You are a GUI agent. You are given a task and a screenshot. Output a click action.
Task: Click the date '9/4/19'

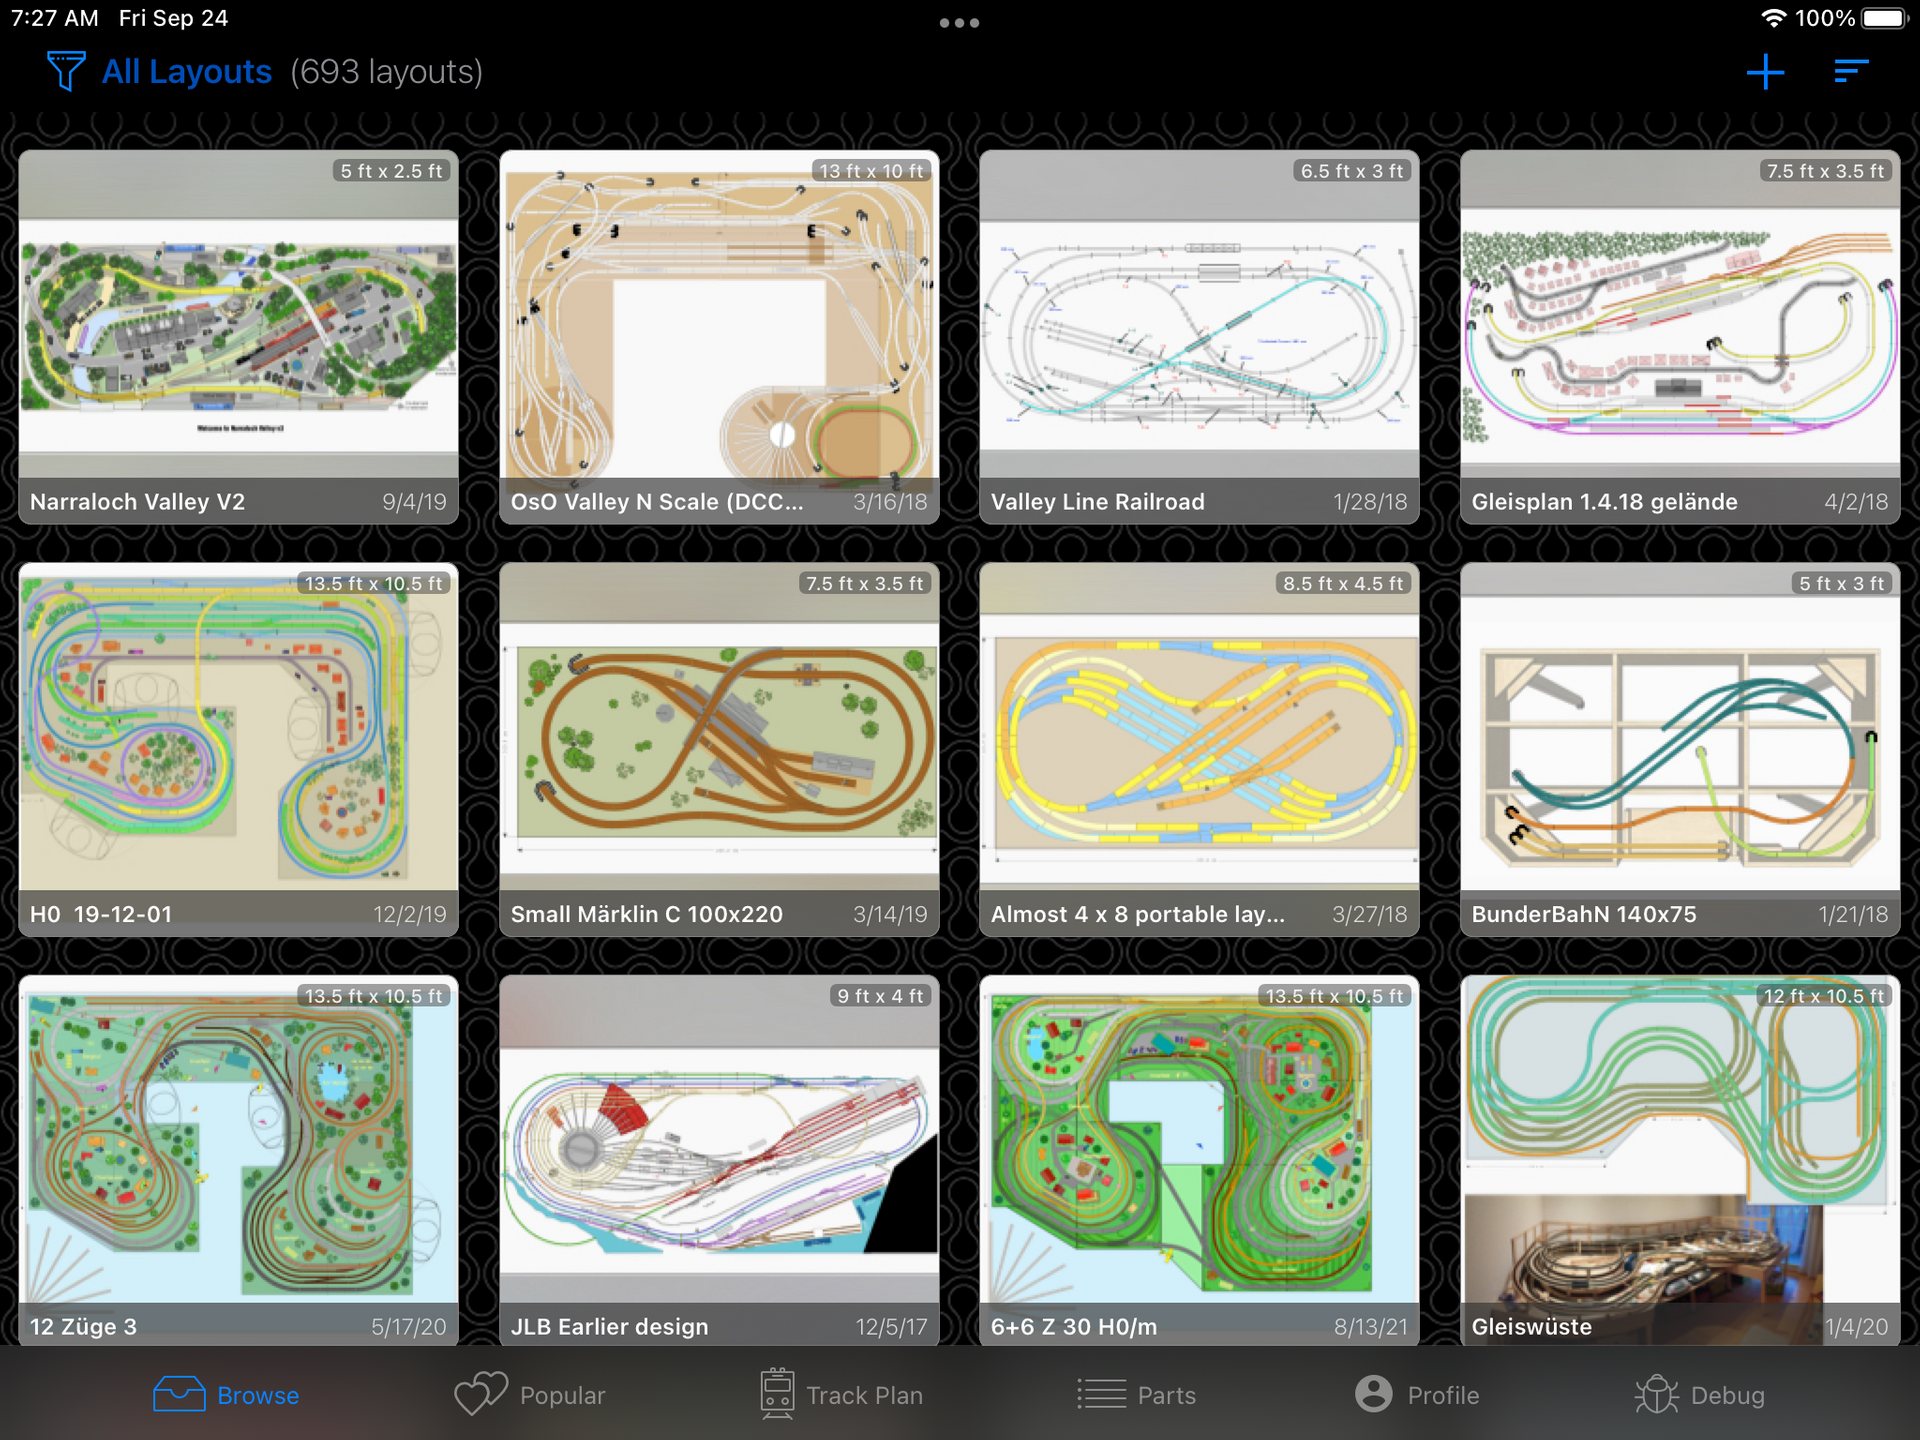[414, 502]
